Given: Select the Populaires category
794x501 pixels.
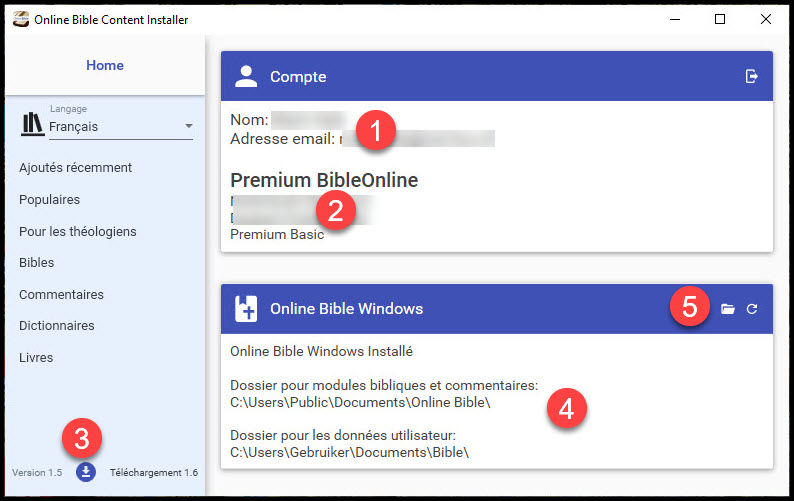Looking at the screenshot, I should (x=50, y=200).
